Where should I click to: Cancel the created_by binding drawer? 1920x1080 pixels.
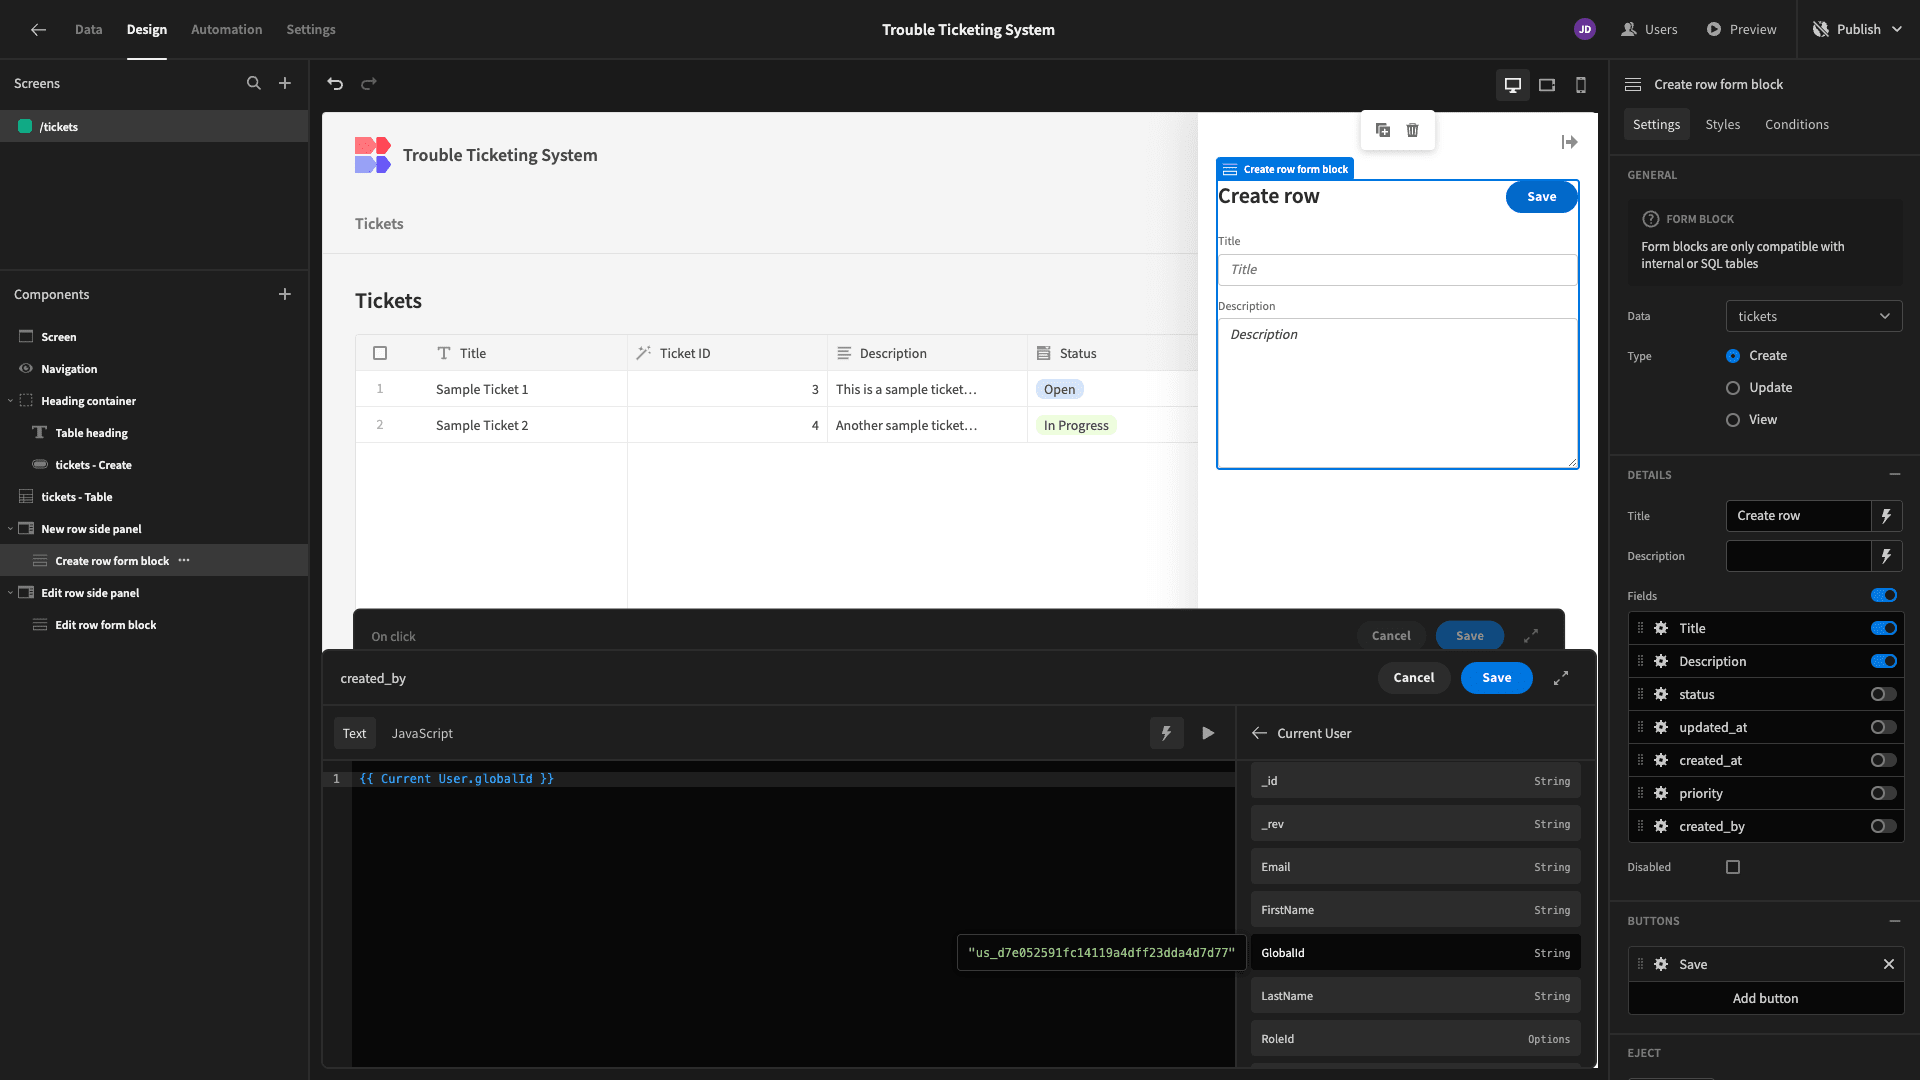tap(1414, 678)
